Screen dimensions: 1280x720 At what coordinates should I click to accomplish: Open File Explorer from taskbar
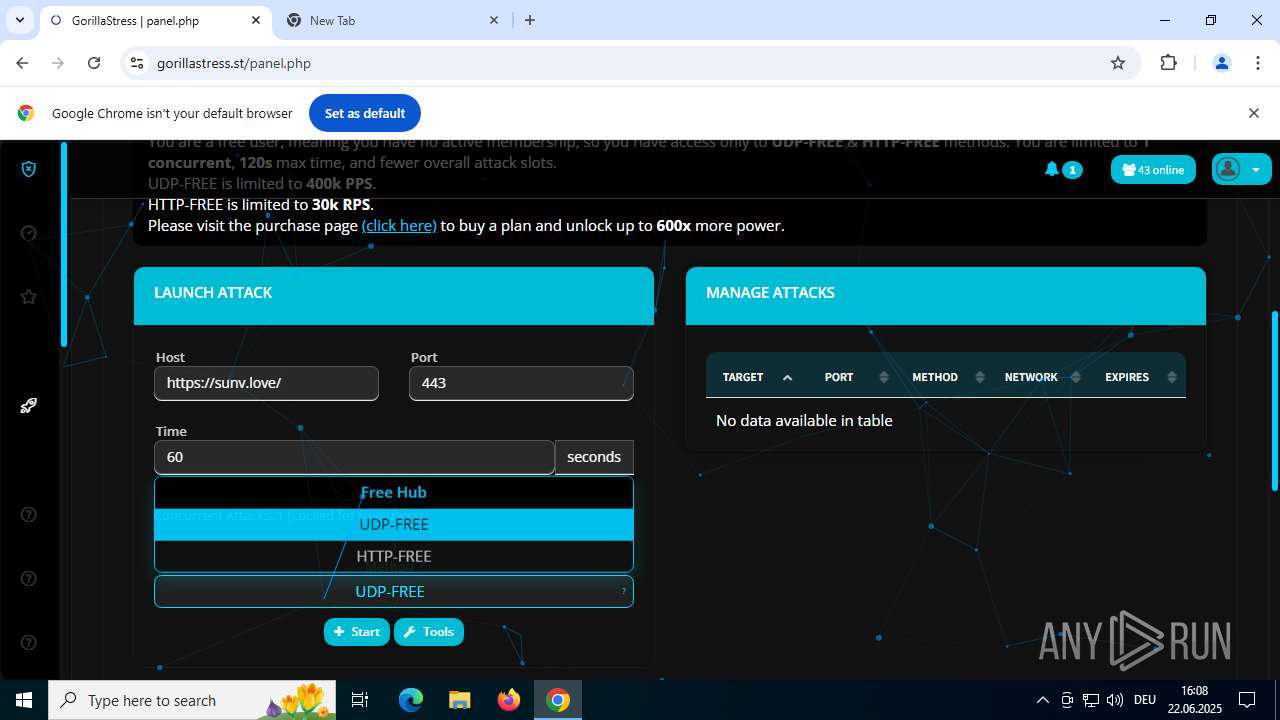point(459,700)
